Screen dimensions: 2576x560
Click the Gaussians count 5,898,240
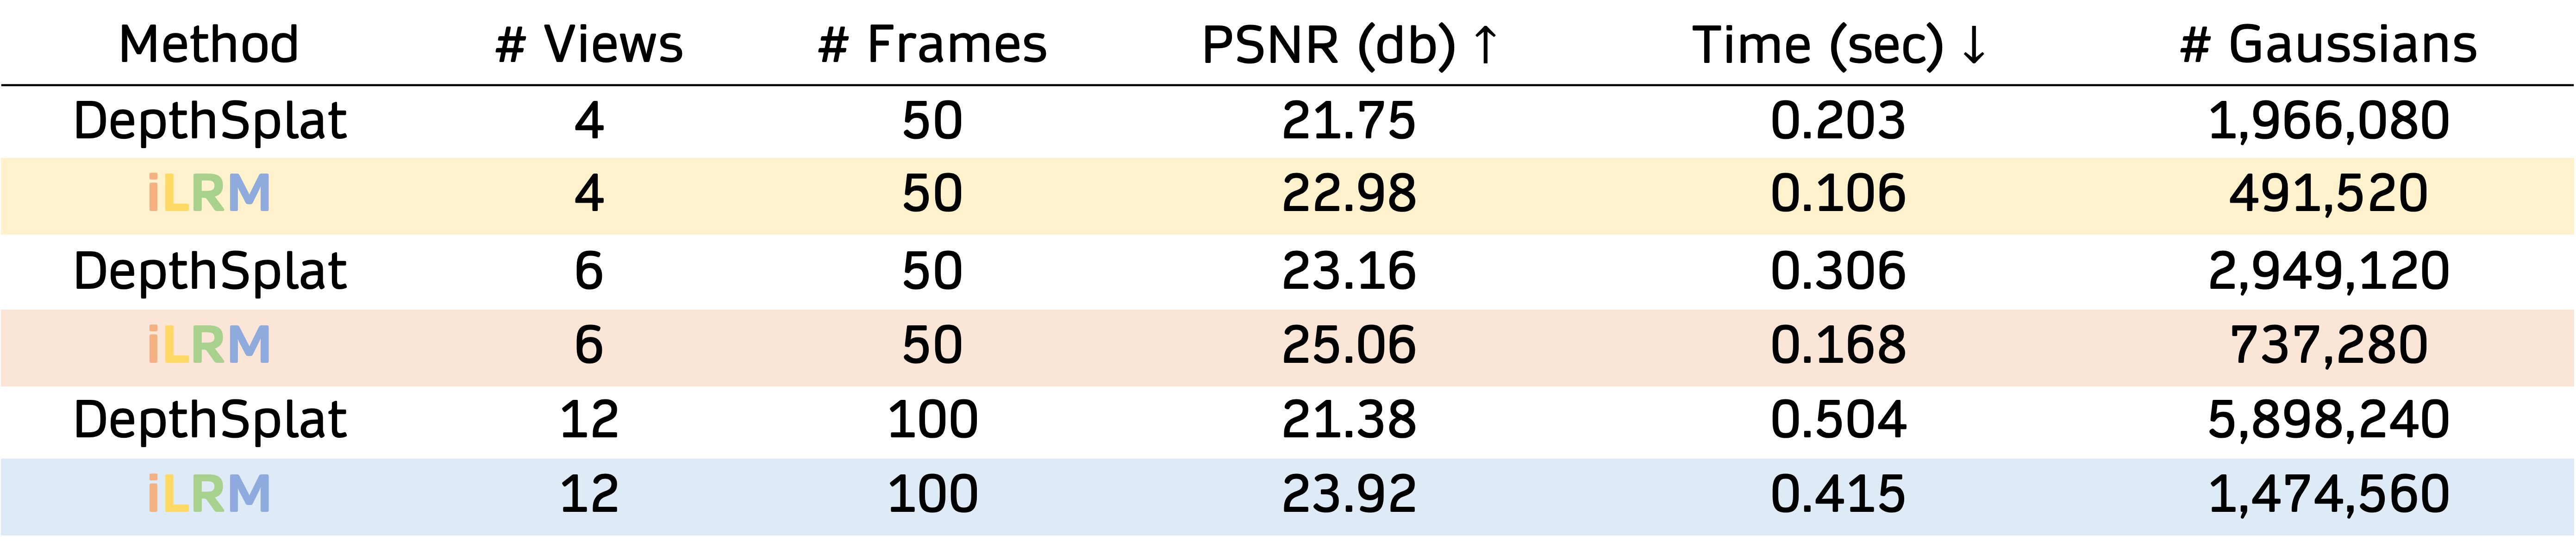(x=2328, y=420)
